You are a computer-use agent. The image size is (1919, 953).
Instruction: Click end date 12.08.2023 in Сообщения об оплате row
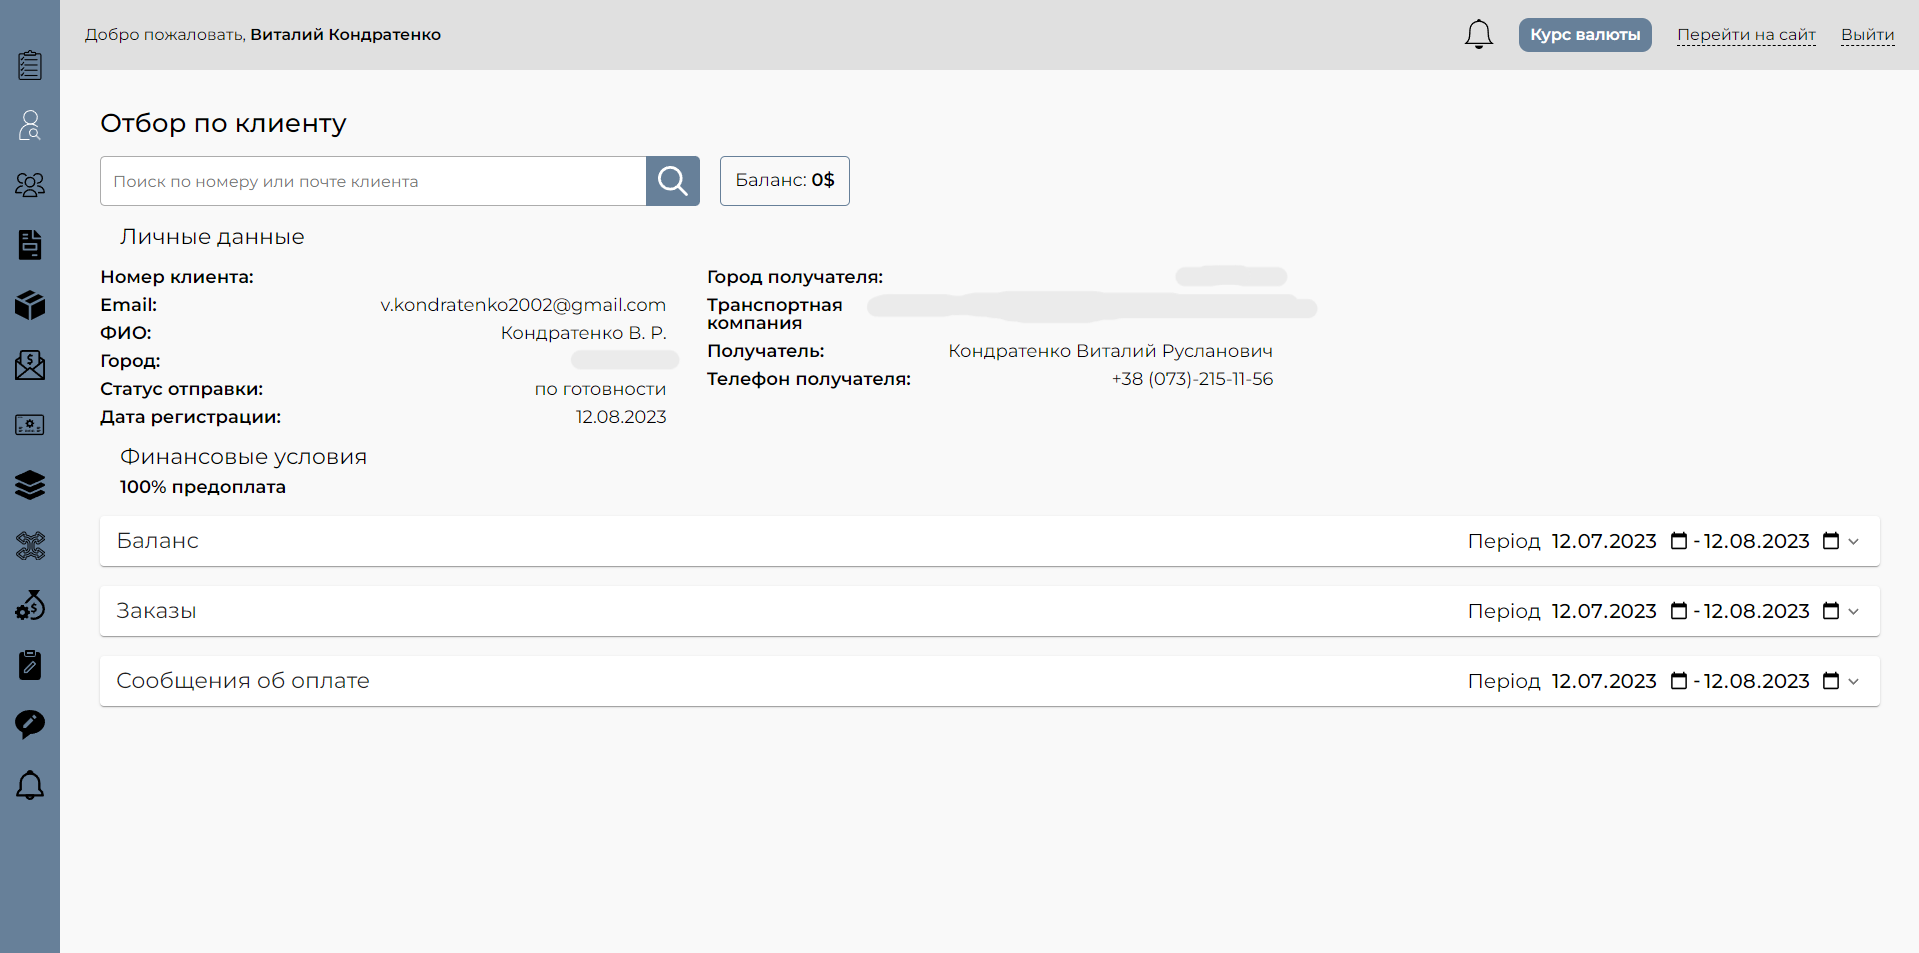1757,681
